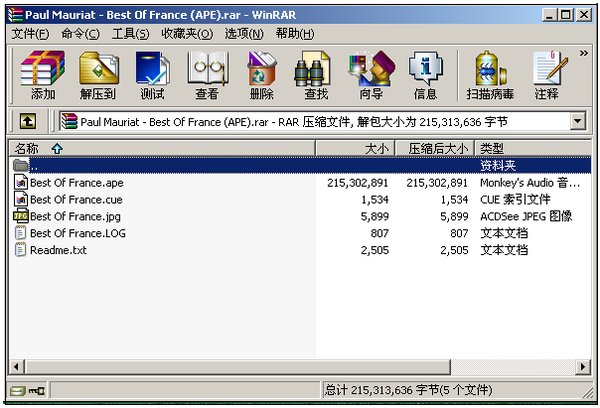
Task: Click the archive path text in address bar
Action: (294, 122)
